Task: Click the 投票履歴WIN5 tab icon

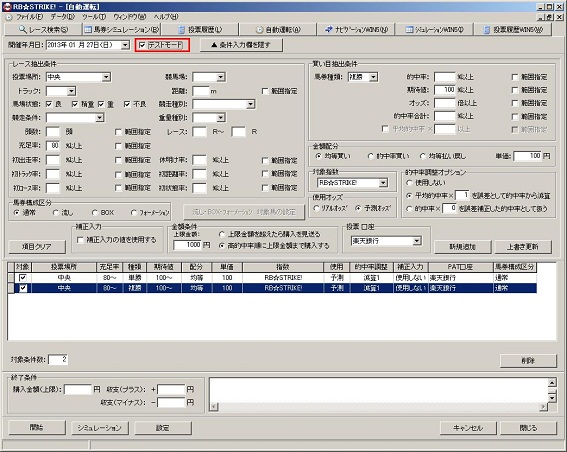Action: pos(487,30)
